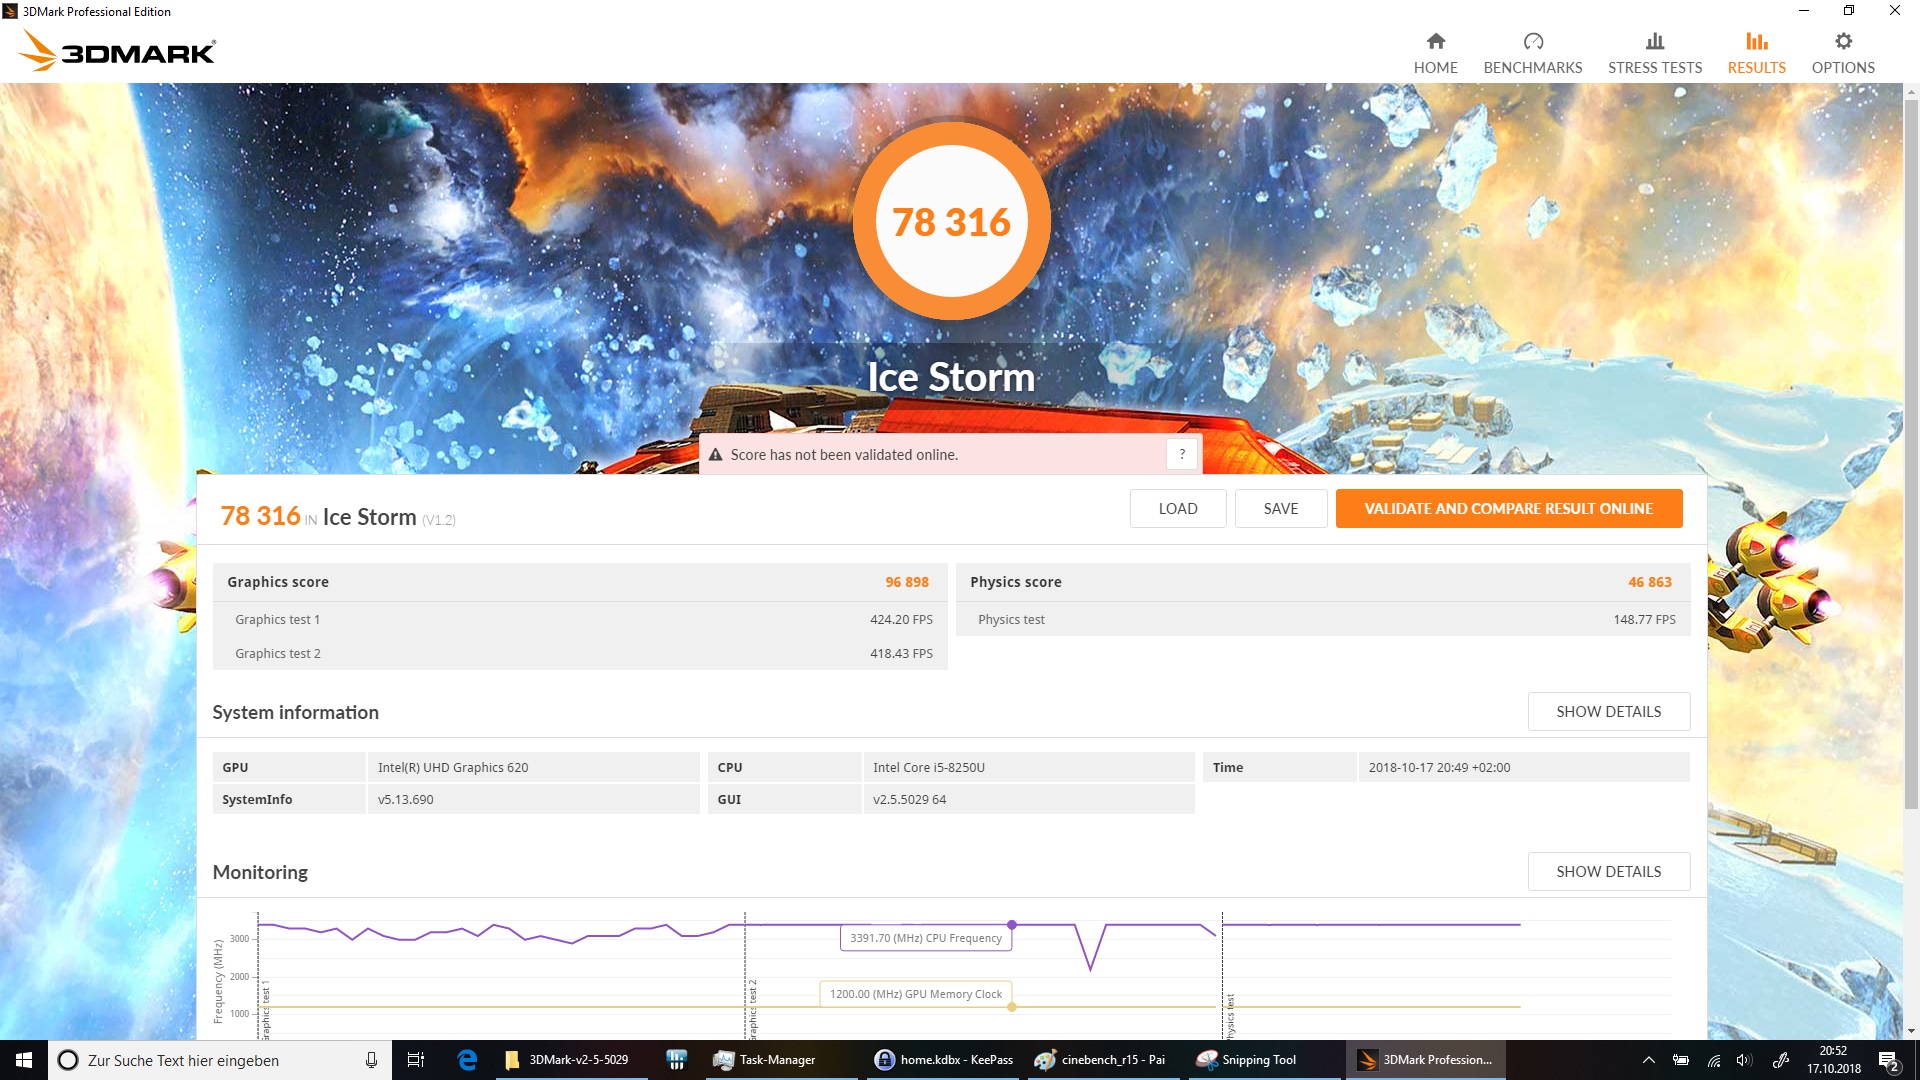The width and height of the screenshot is (1920, 1080).
Task: Go to Benchmarks gauge icon
Action: click(1532, 42)
